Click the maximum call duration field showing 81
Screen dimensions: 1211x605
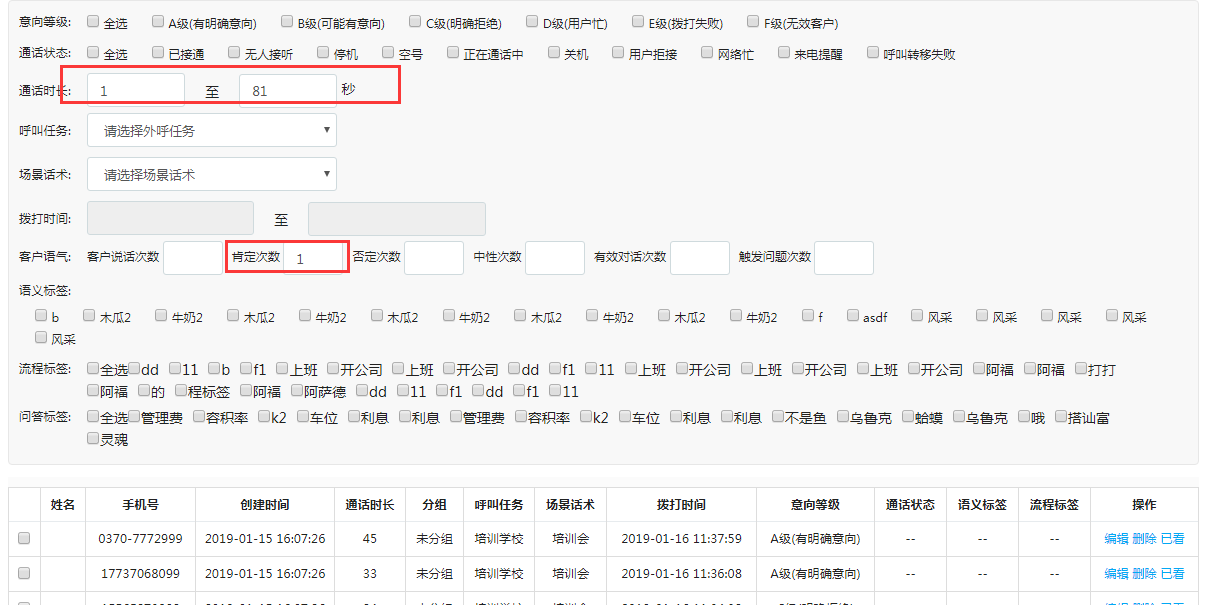tap(288, 90)
